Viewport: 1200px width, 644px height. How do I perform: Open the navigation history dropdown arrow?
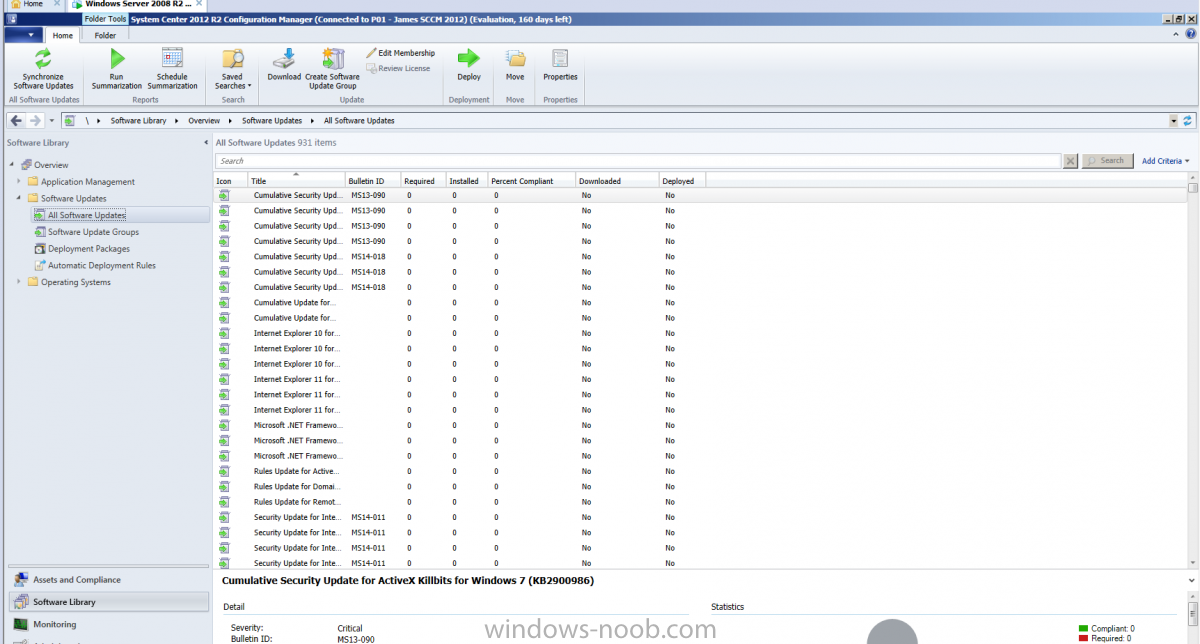coord(51,121)
